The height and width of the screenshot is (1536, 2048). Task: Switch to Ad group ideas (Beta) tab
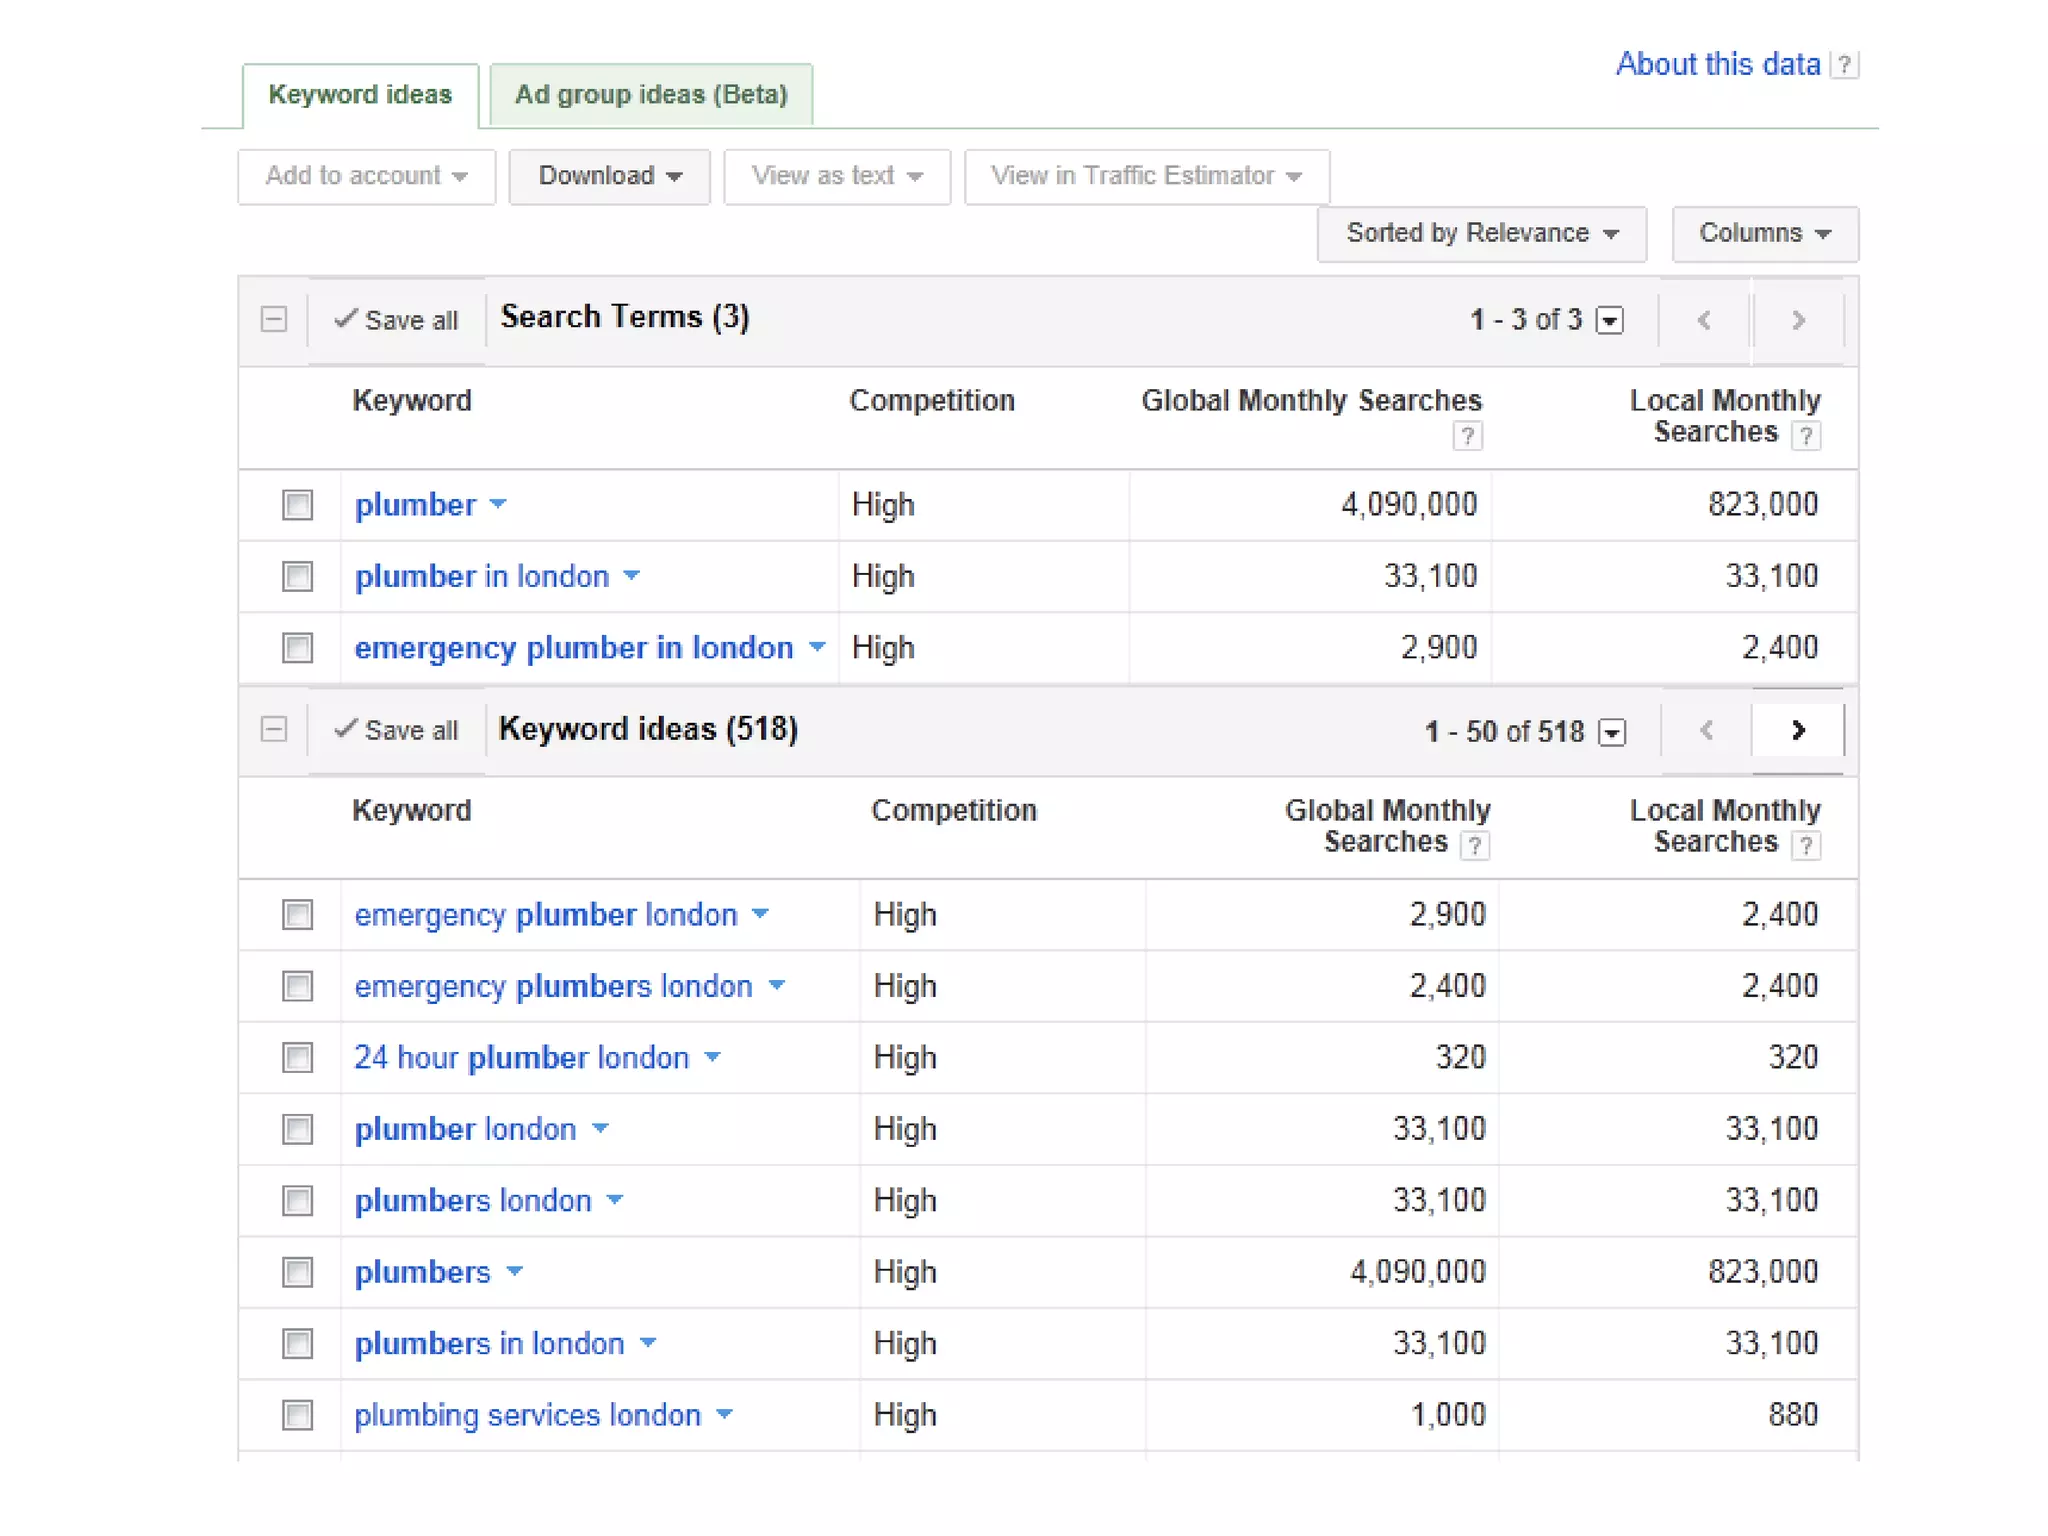[651, 95]
